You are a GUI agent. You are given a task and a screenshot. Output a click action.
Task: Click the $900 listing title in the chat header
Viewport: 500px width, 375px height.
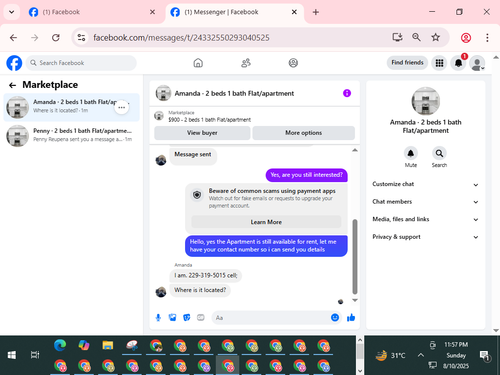(x=210, y=120)
